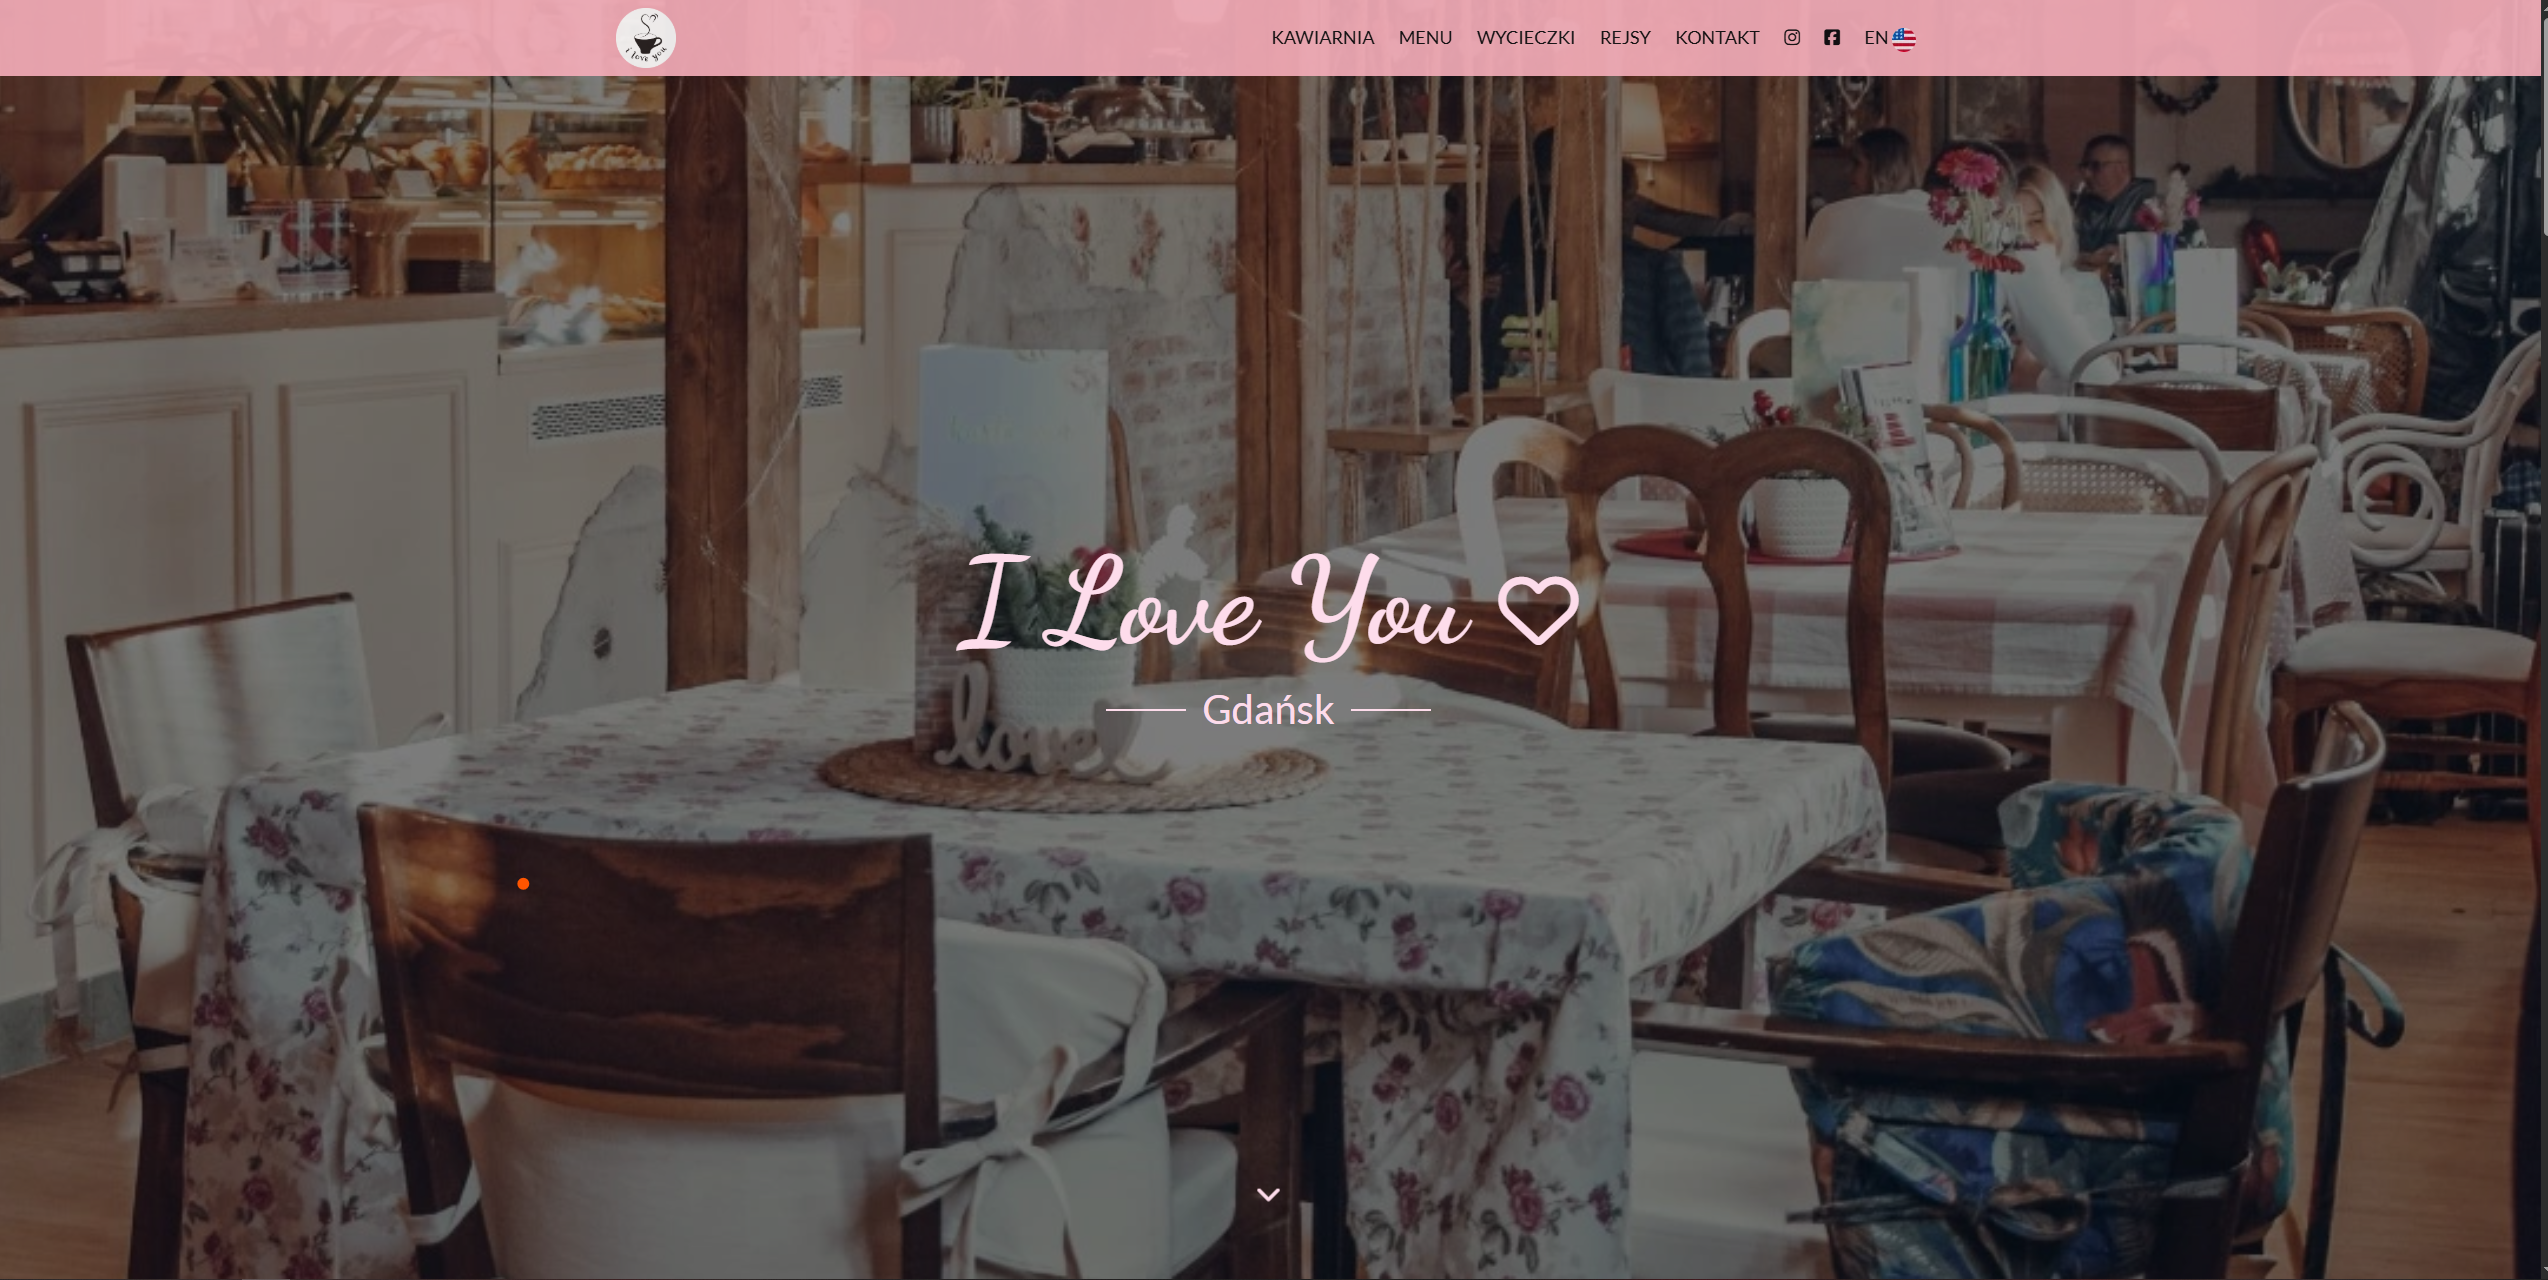Navigate to Kontakt
2548x1280 pixels.
tap(1717, 38)
